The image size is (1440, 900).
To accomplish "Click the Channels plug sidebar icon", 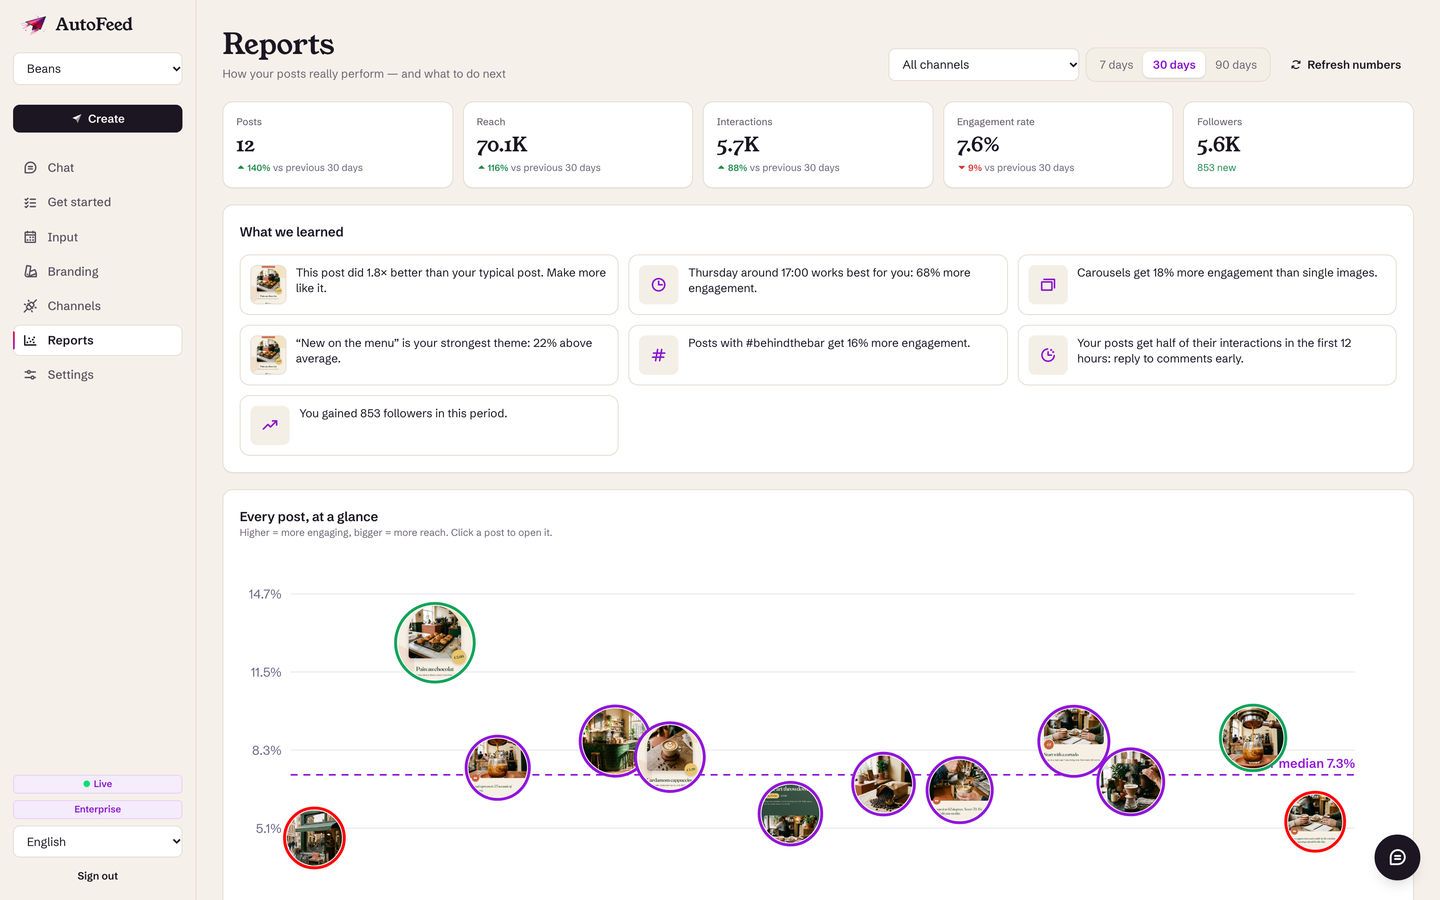I will tap(30, 306).
